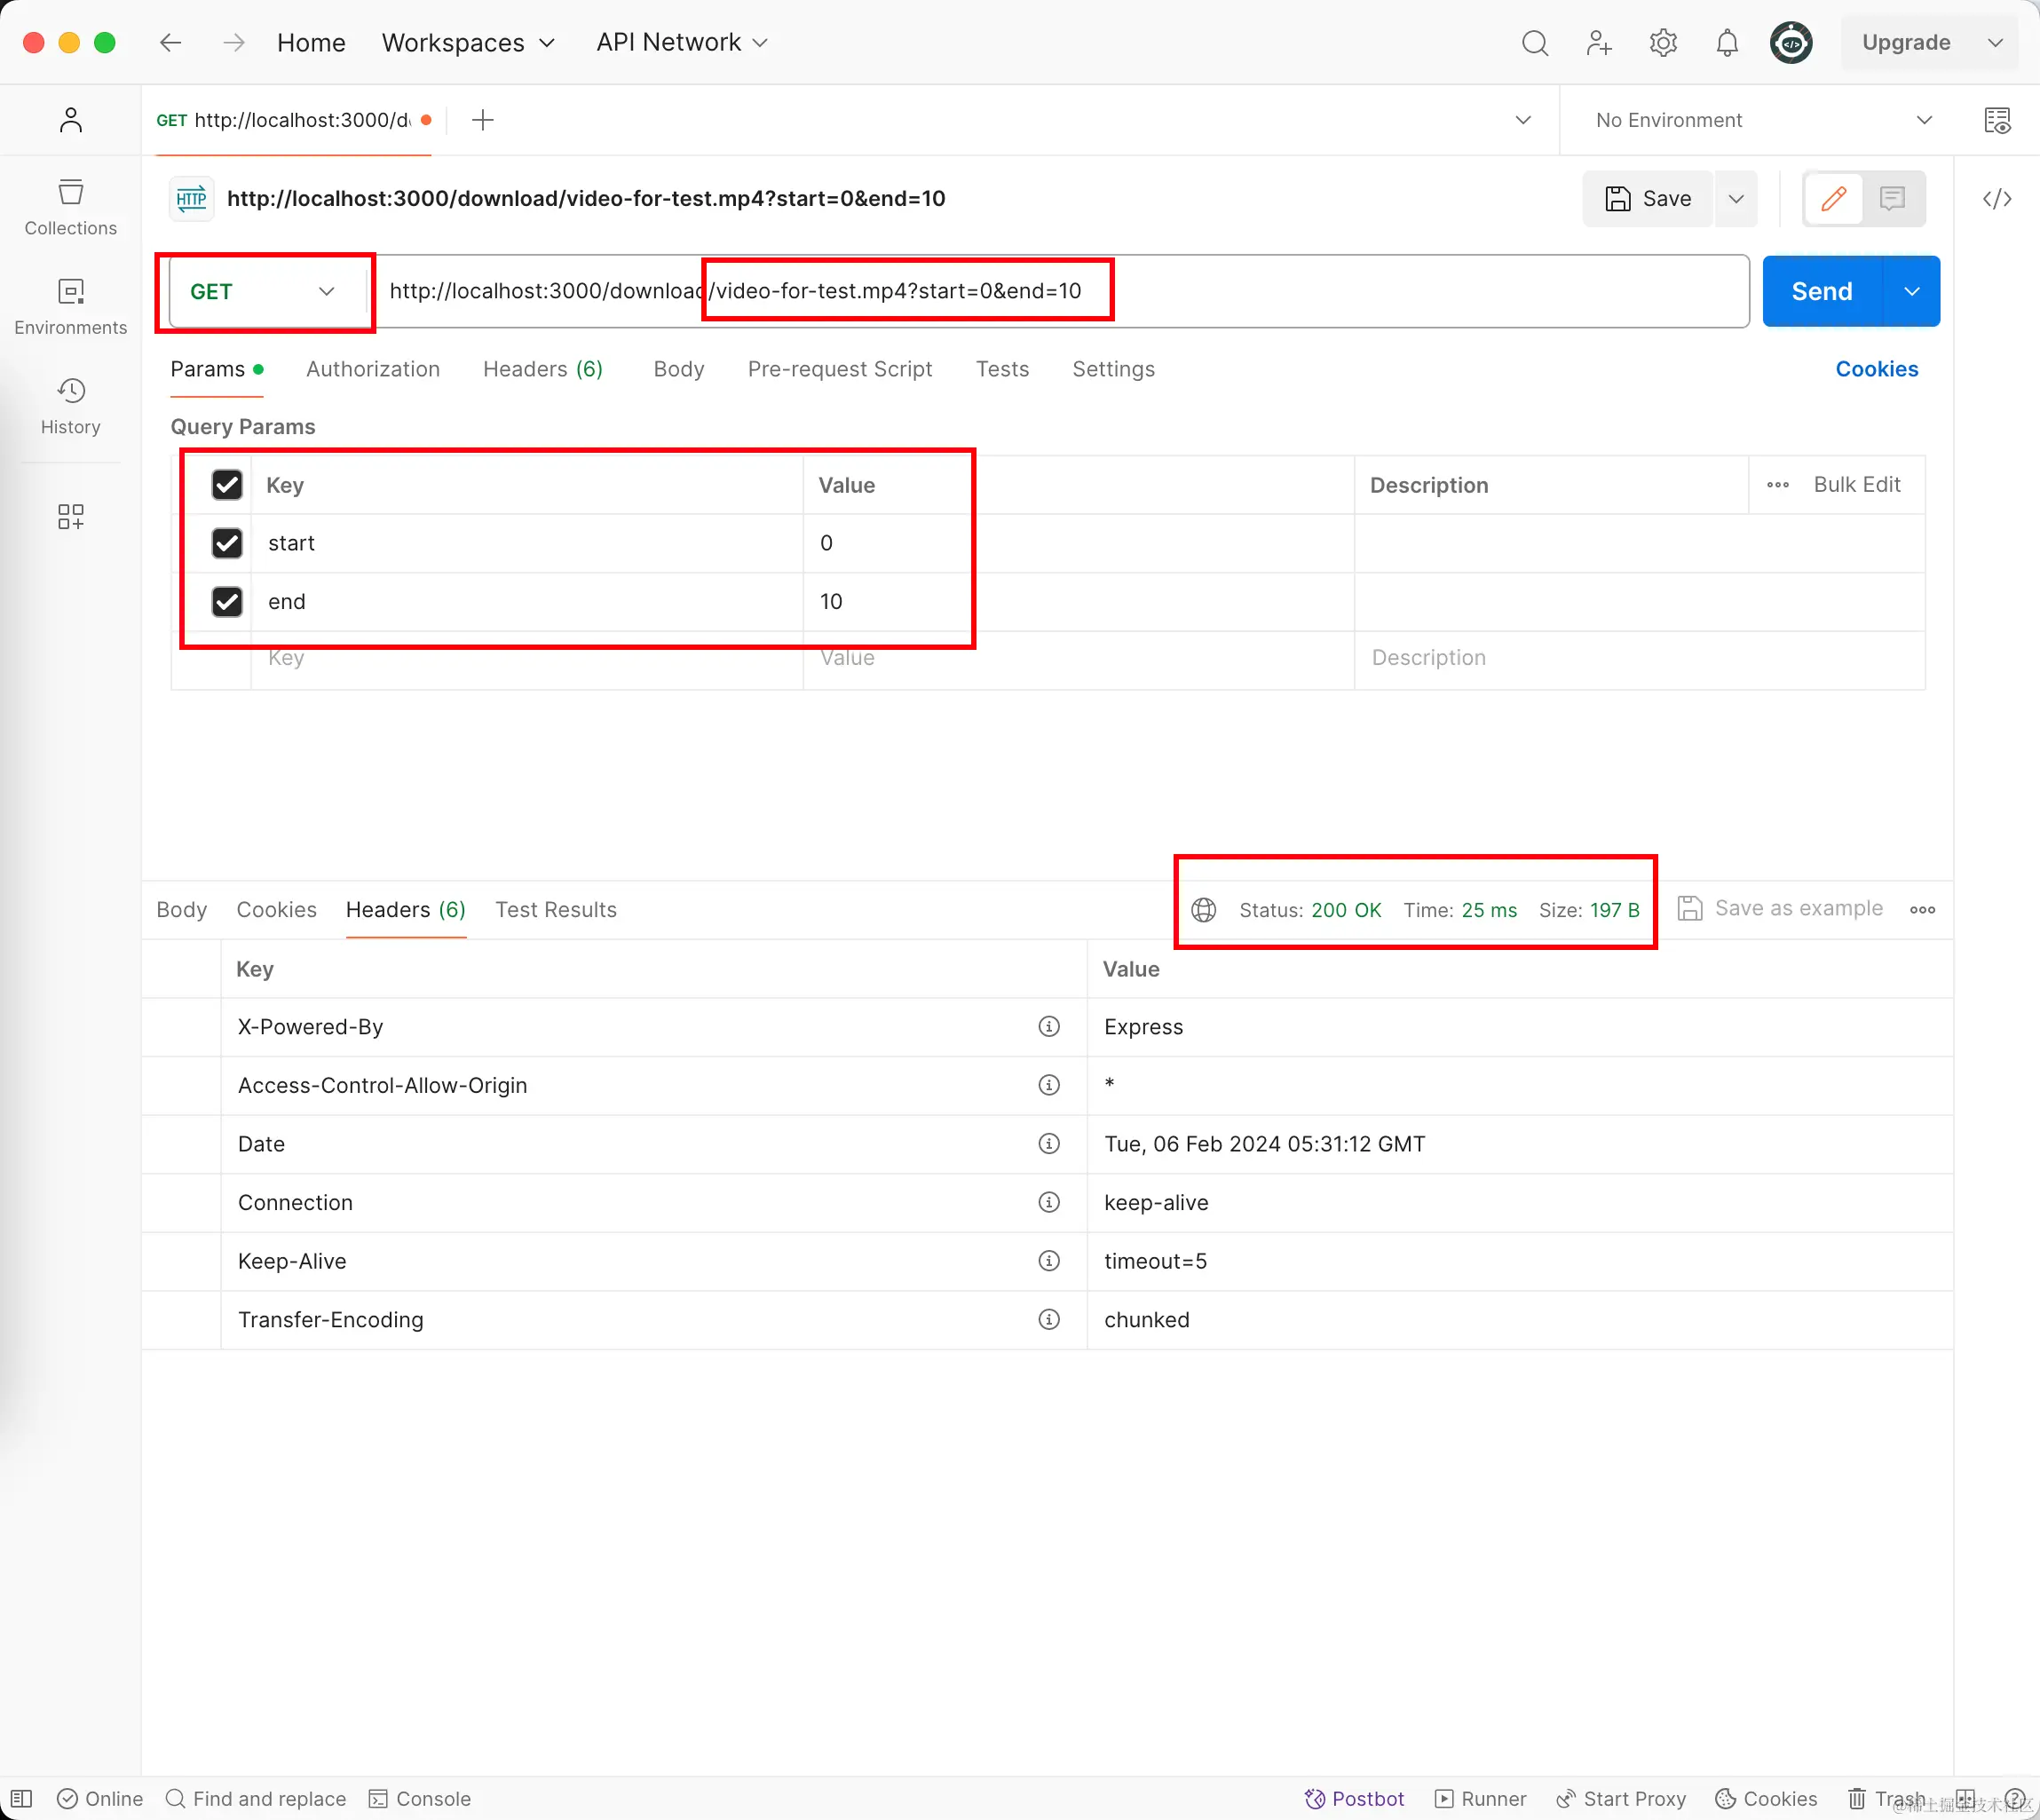The image size is (2040, 1820).
Task: Open the environment quick look icon
Action: (1997, 120)
